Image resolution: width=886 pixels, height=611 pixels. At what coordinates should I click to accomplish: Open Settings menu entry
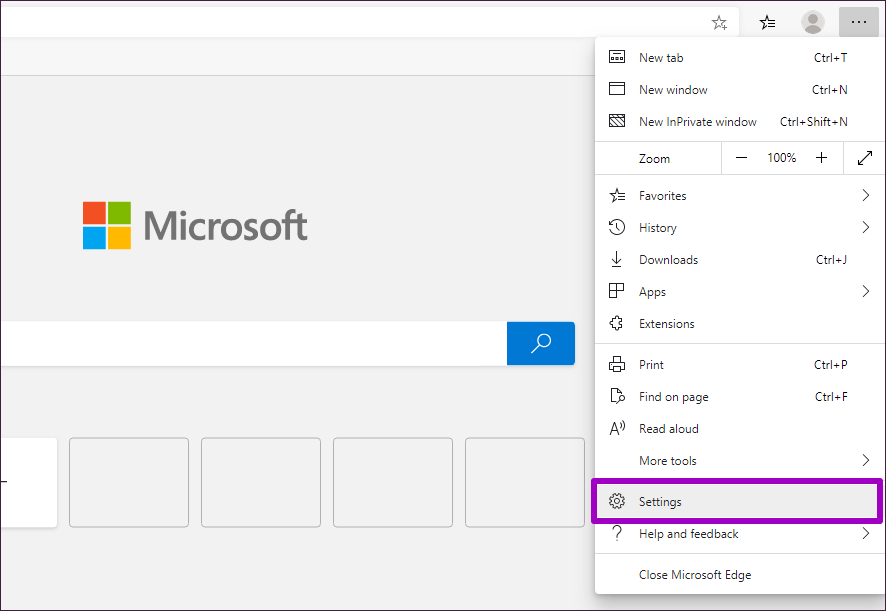737,501
